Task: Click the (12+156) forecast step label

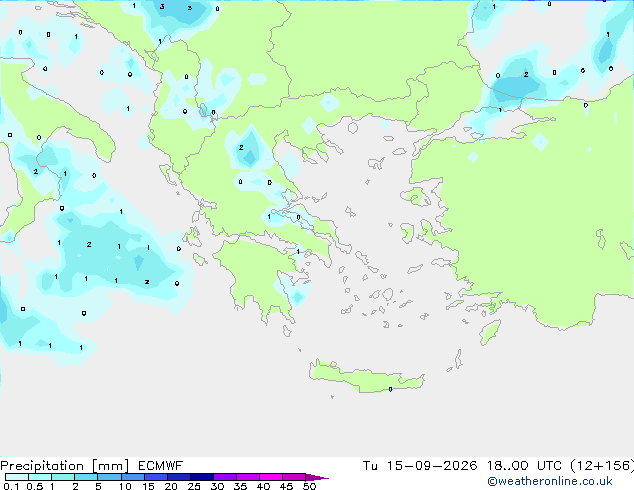Action: click(x=602, y=466)
